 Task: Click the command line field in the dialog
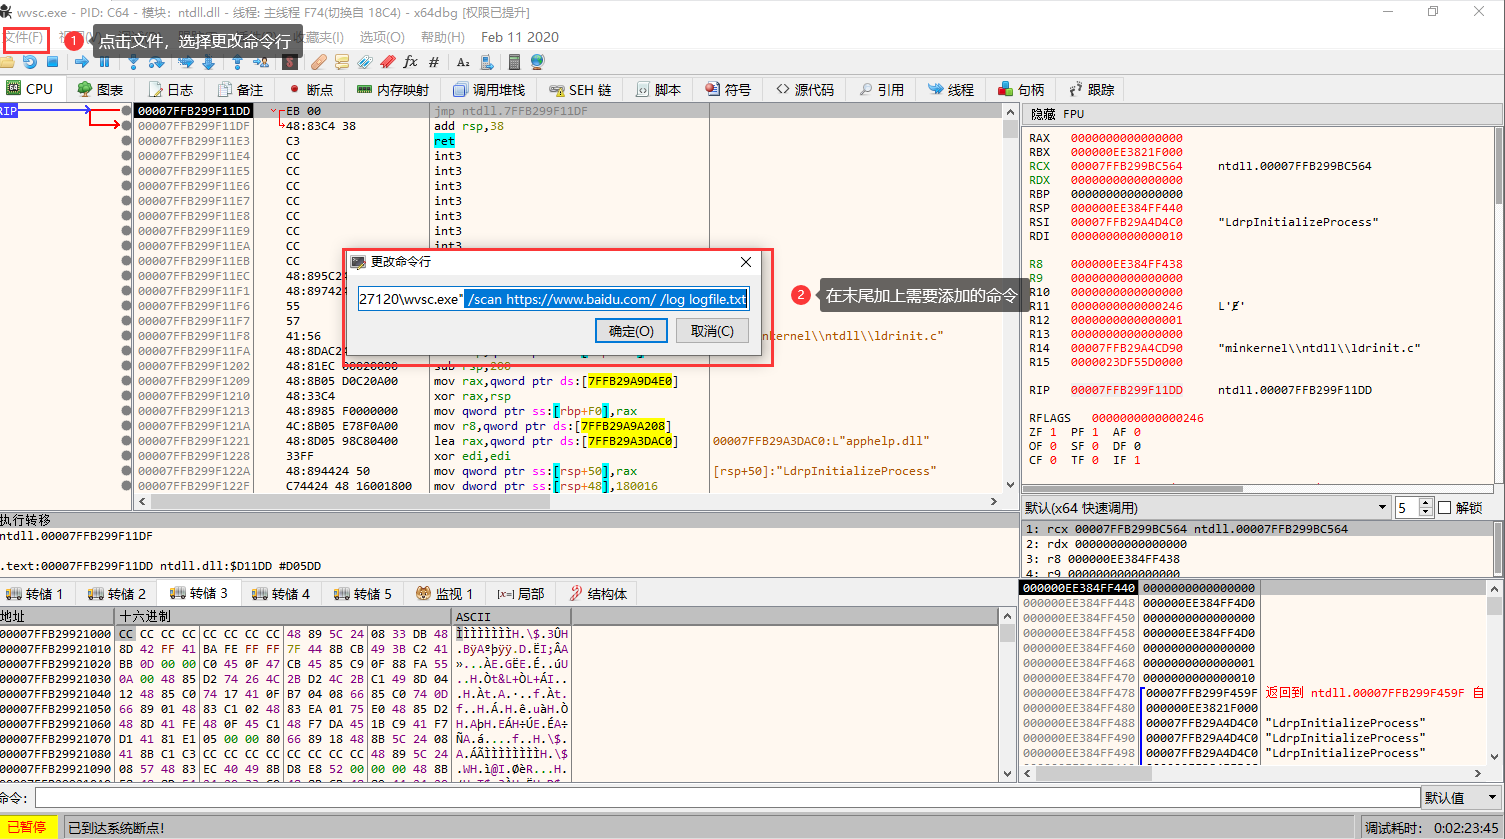pos(553,299)
